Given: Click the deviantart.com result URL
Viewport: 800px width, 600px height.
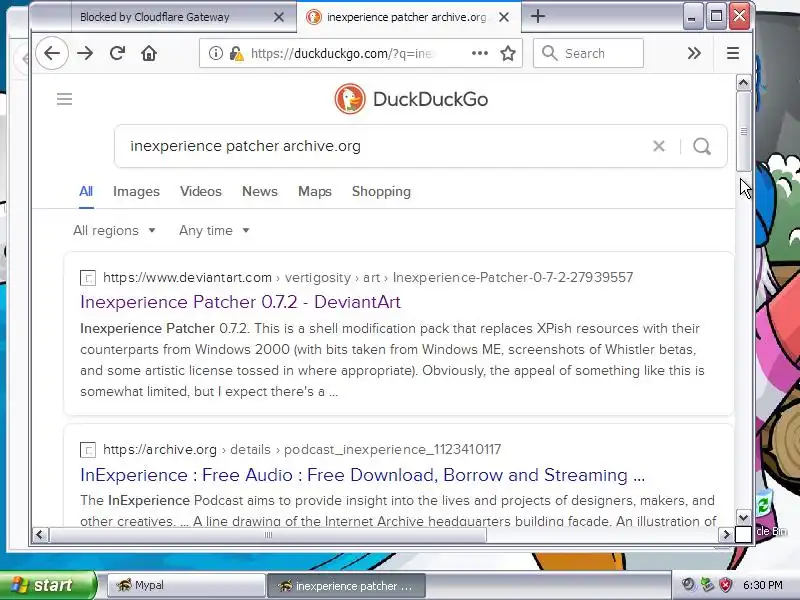Looking at the screenshot, I should 368,278.
